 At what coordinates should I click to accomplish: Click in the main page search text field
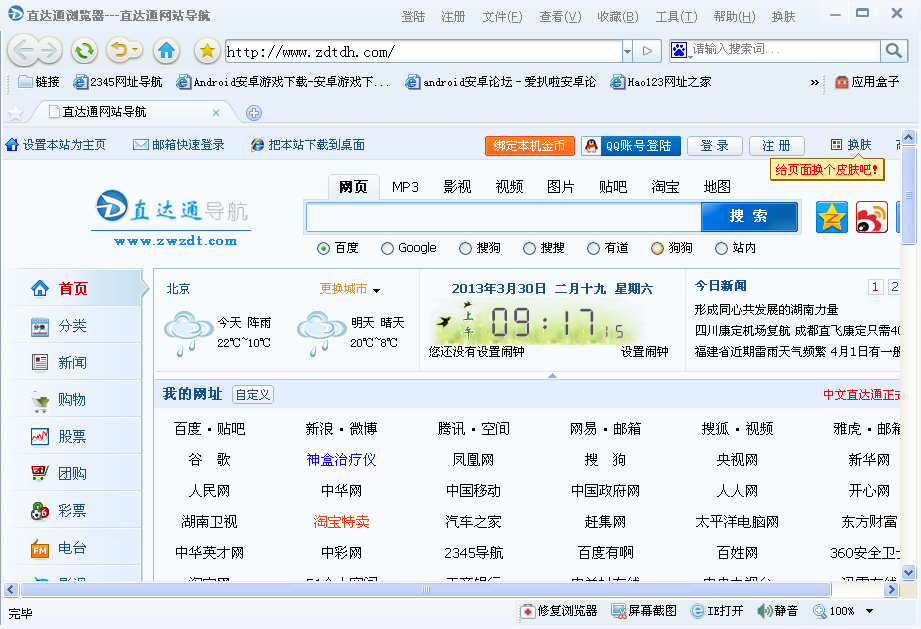pos(503,217)
